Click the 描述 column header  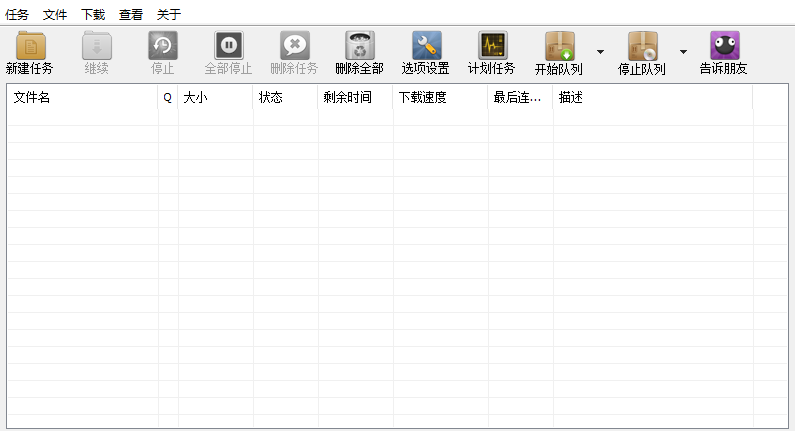coord(653,97)
